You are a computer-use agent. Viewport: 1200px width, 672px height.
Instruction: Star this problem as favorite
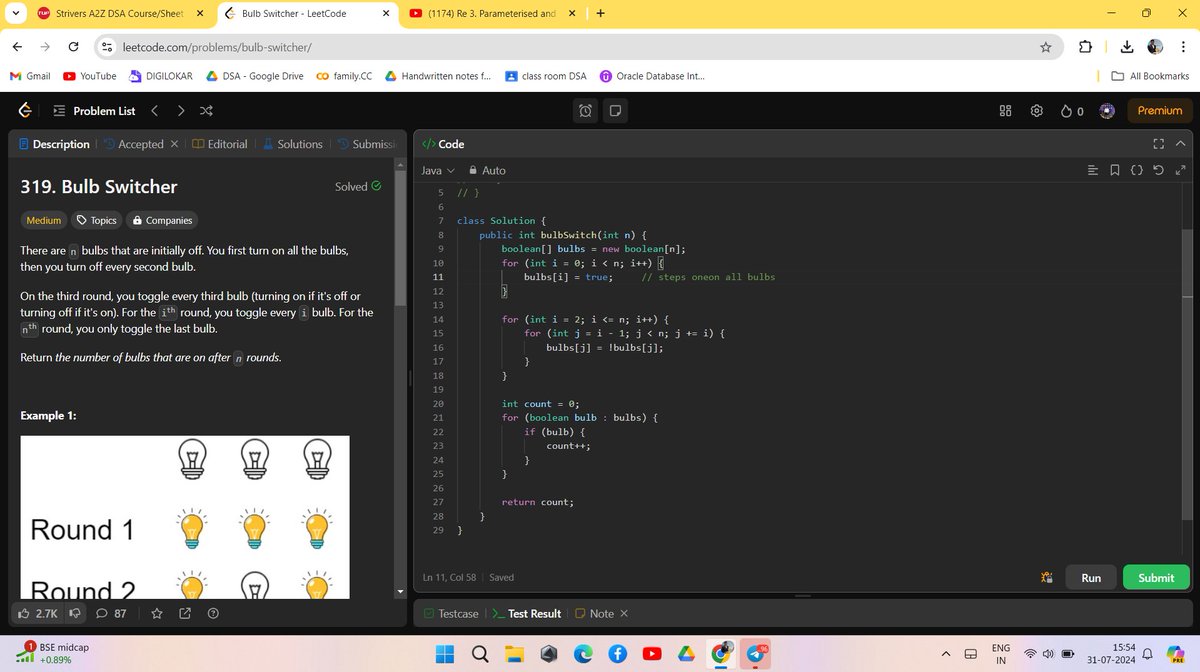pos(156,613)
